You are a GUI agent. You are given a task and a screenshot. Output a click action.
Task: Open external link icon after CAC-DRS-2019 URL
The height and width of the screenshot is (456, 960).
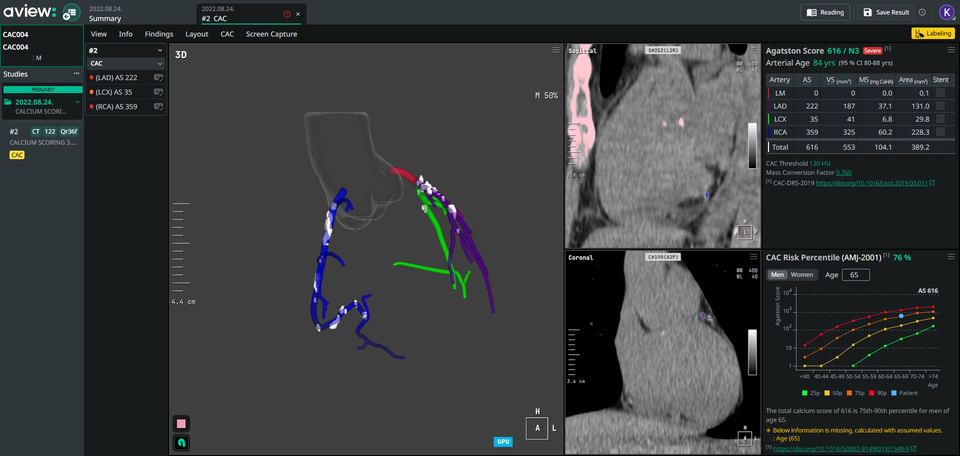pos(932,183)
